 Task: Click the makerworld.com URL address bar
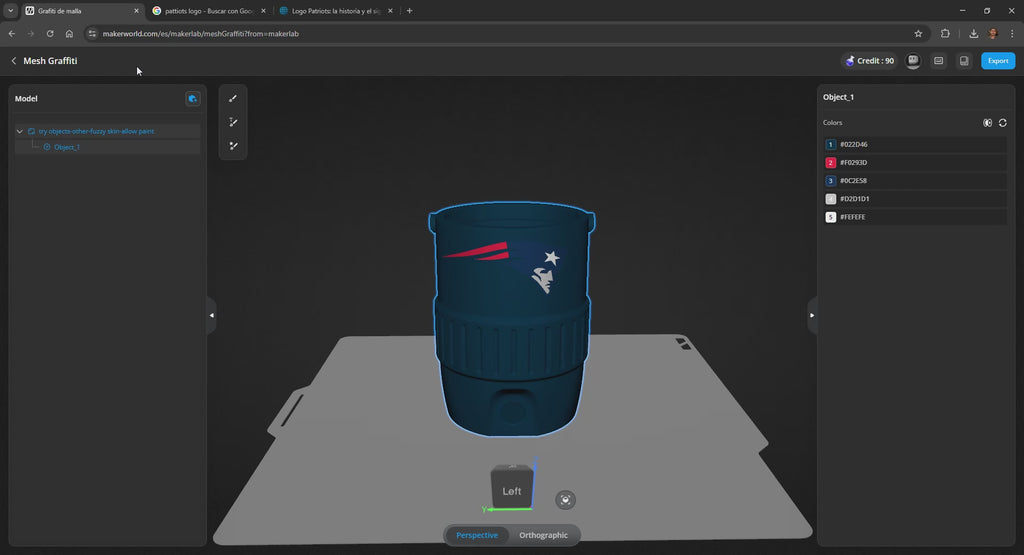[506, 34]
